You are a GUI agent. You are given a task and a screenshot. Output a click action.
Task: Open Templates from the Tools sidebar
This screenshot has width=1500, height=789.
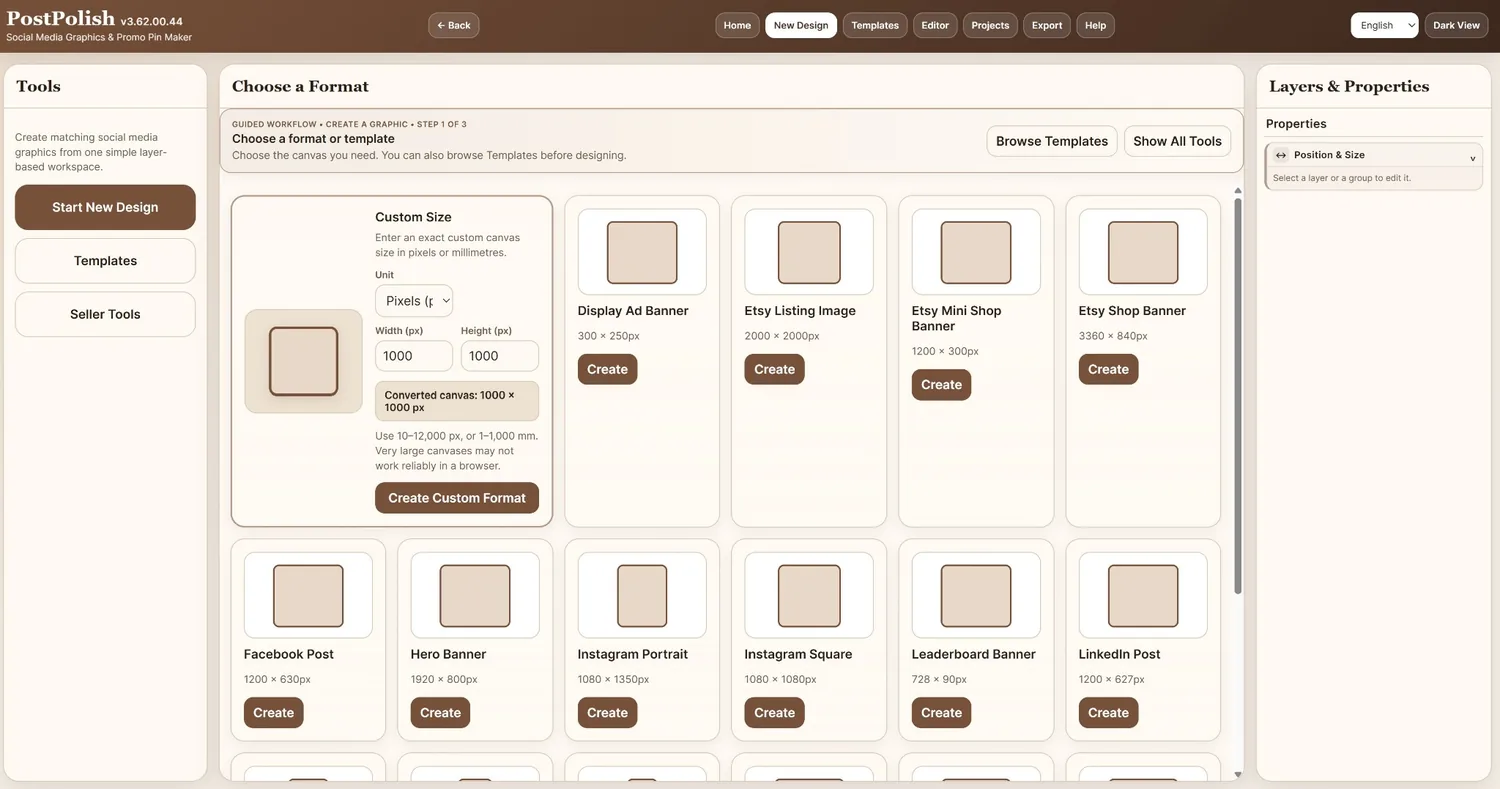click(105, 261)
